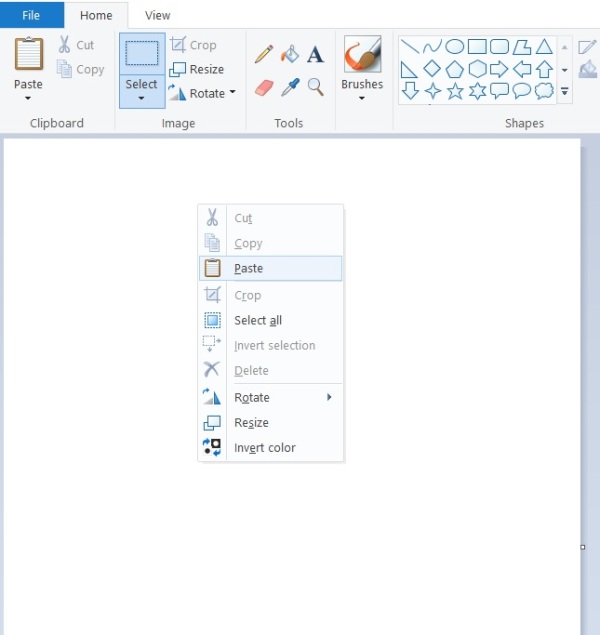Click Crop in the context menu
Screen dimensions: 600x635
[270, 295]
